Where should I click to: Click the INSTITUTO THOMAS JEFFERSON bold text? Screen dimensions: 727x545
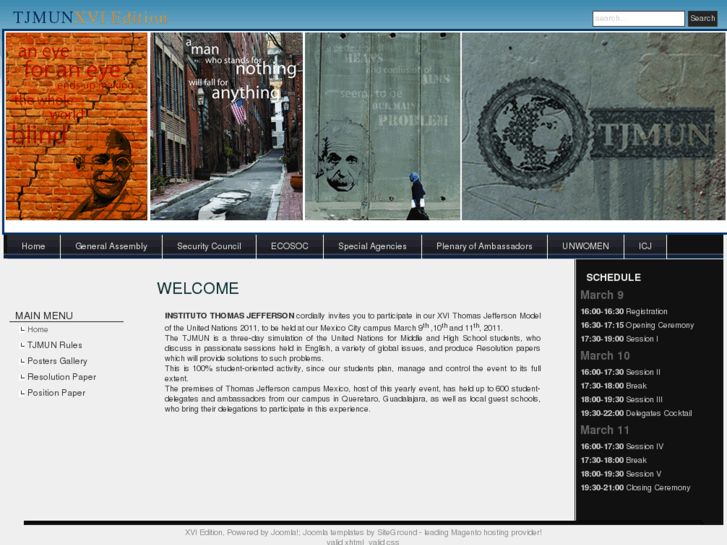pyautogui.click(x=229, y=316)
